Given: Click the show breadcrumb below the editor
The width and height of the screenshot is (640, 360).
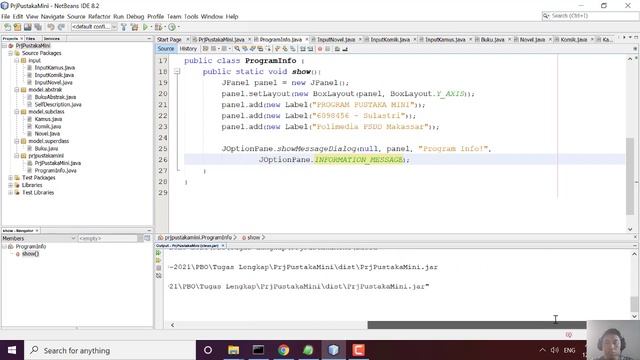Looking at the screenshot, I should pos(253,238).
